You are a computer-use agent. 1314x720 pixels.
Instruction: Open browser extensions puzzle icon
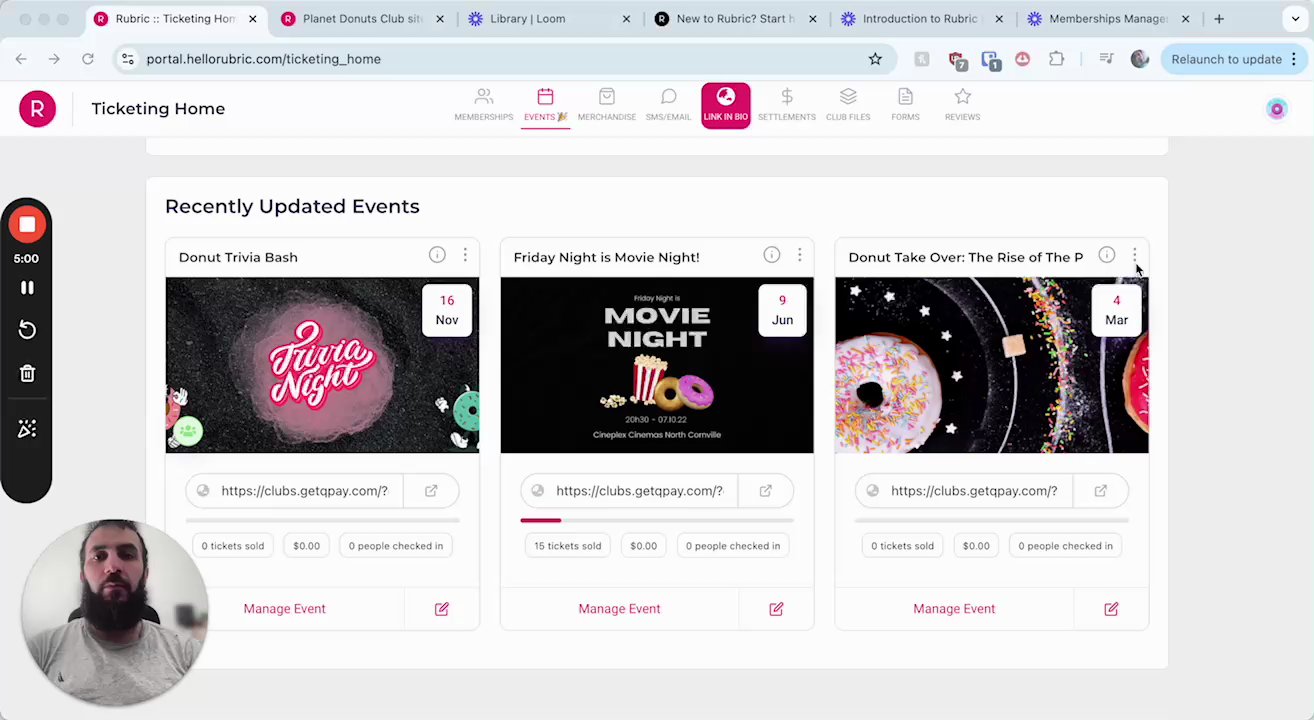point(1056,59)
